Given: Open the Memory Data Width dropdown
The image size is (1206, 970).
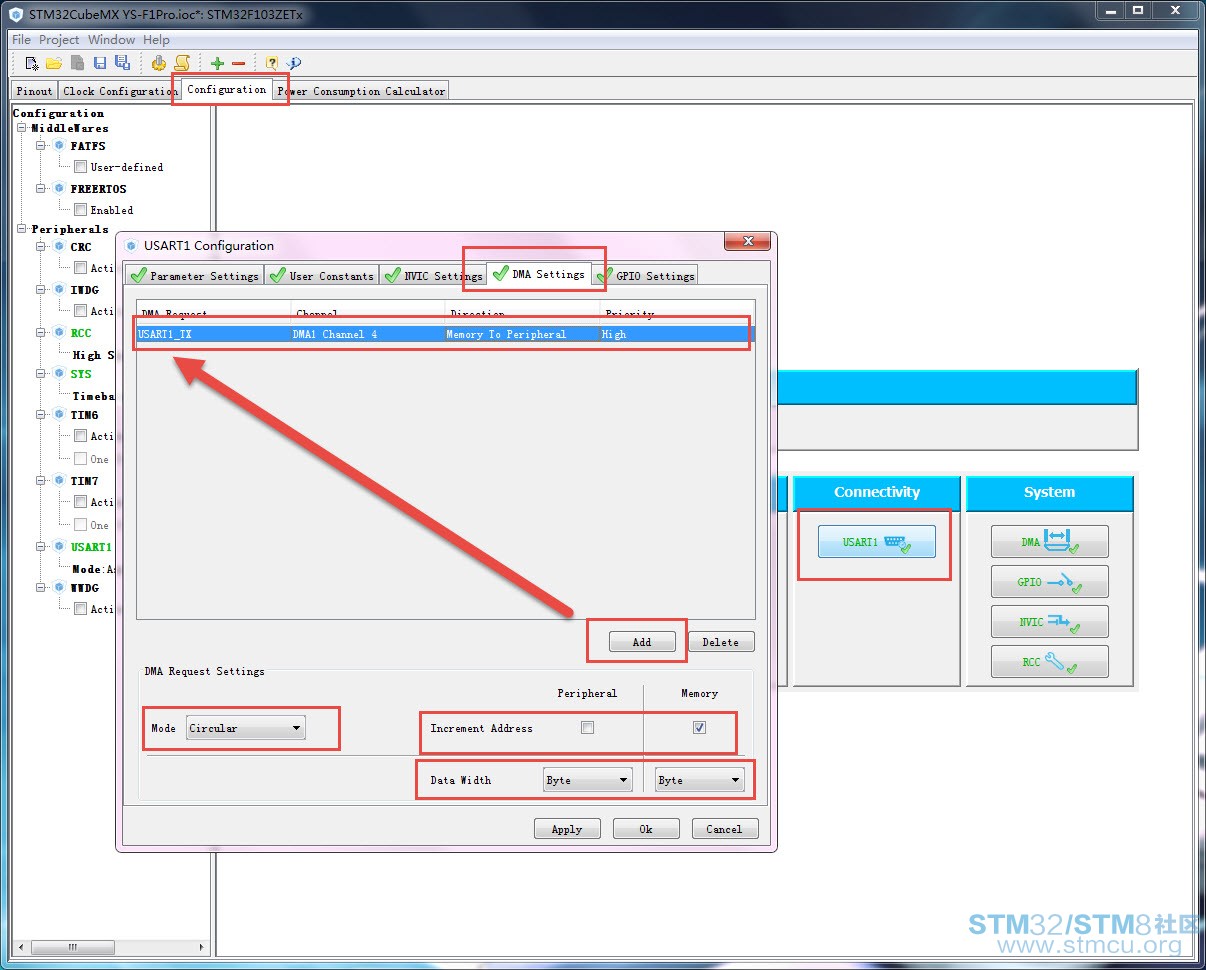Looking at the screenshot, I should pyautogui.click(x=700, y=780).
